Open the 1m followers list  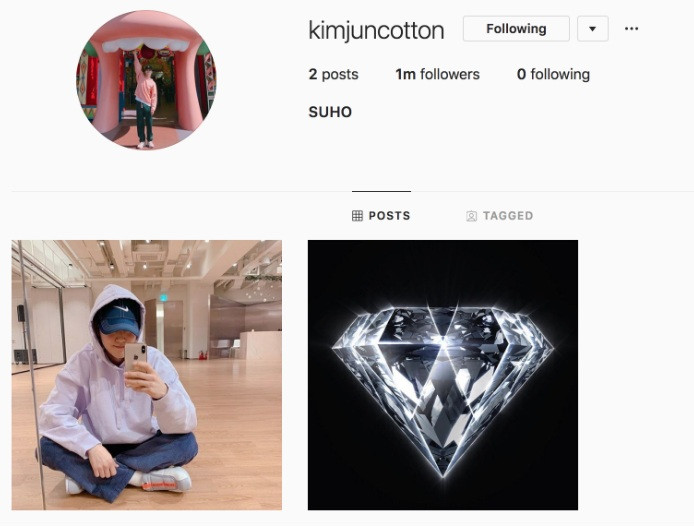[x=437, y=74]
